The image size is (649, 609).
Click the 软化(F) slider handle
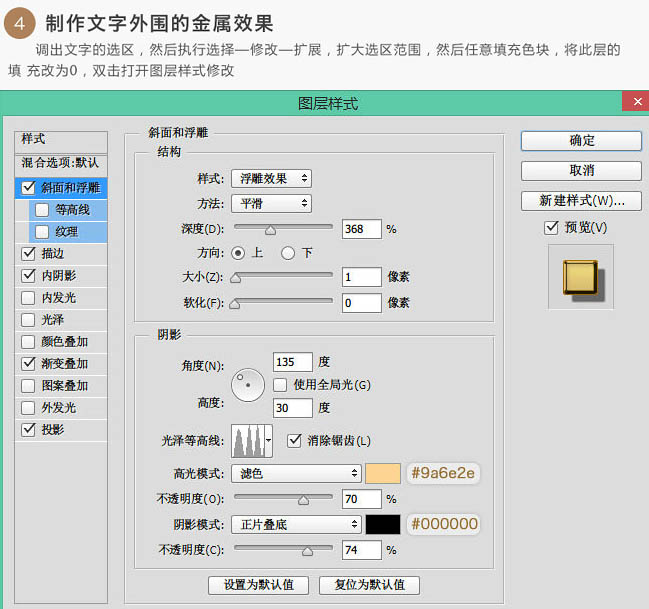tap(235, 304)
